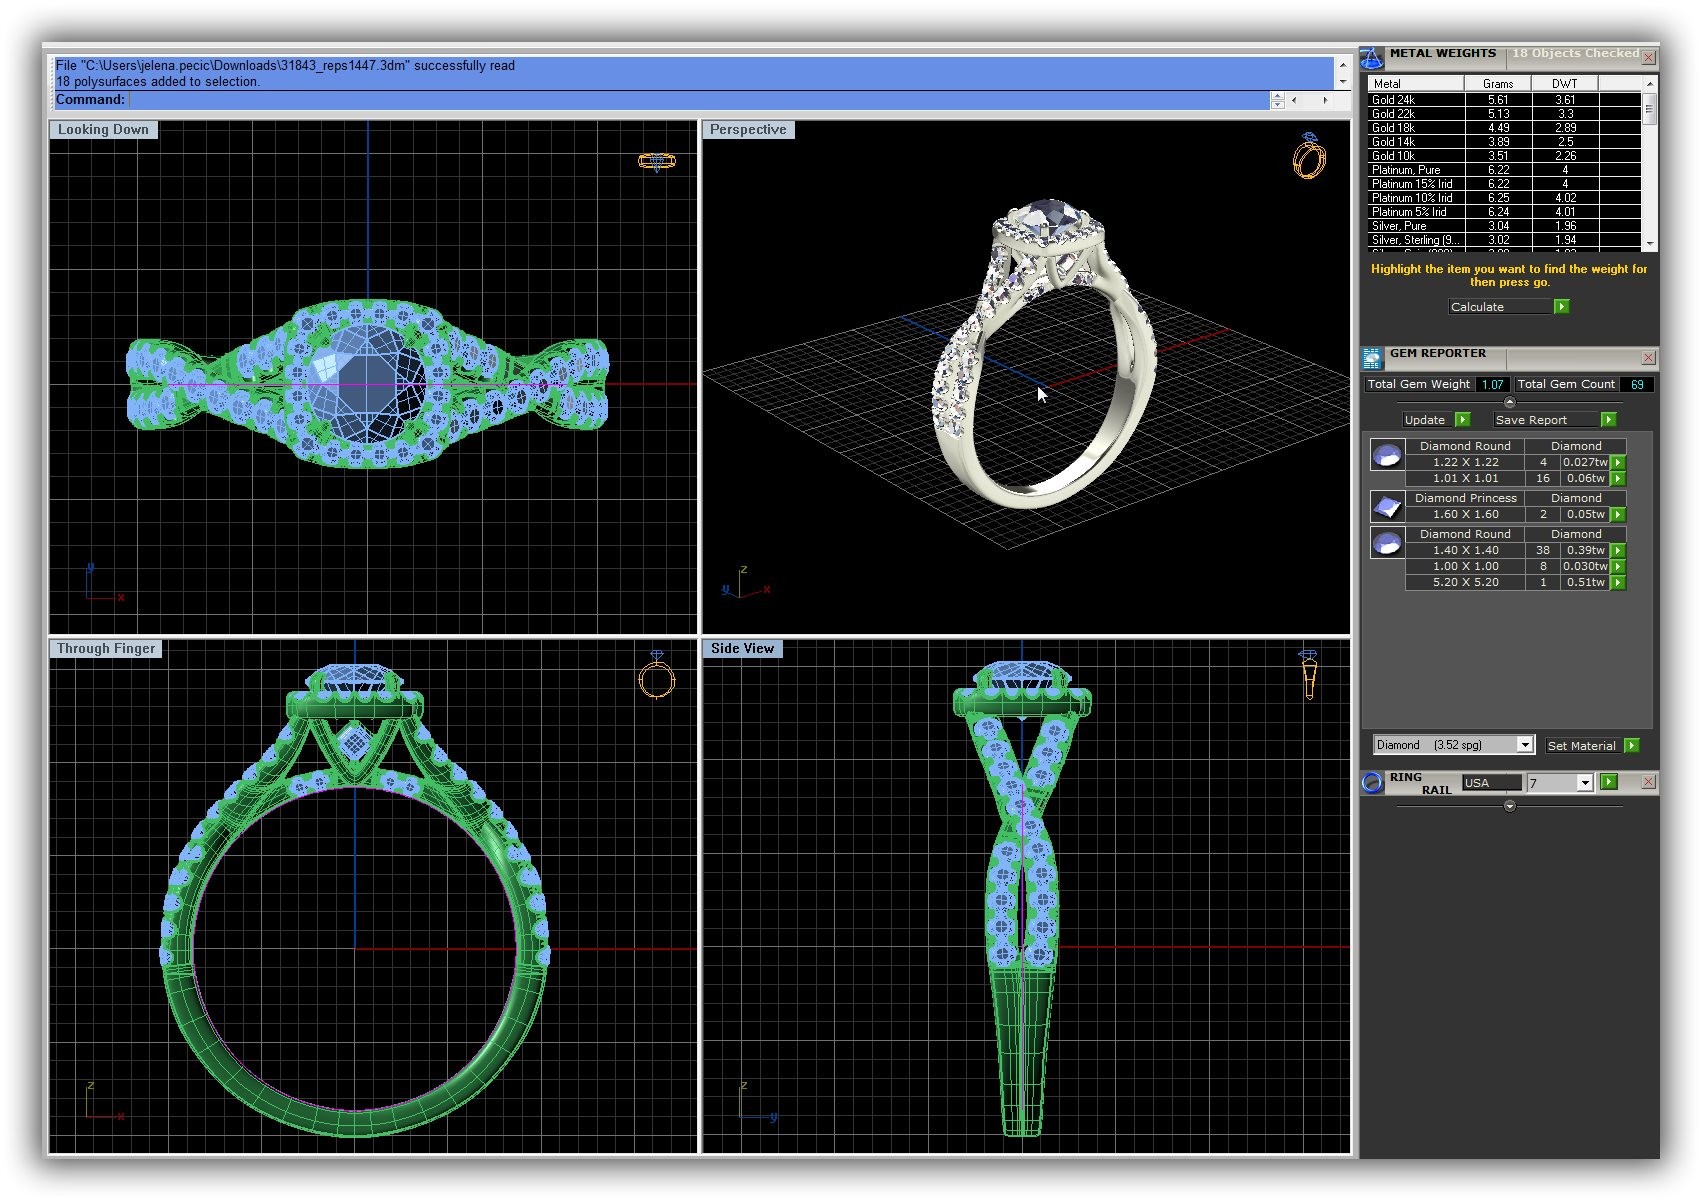Click the green arrow for the 5.20 X 5.20 diamond
The height and width of the screenshot is (1201, 1702).
[x=1617, y=582]
